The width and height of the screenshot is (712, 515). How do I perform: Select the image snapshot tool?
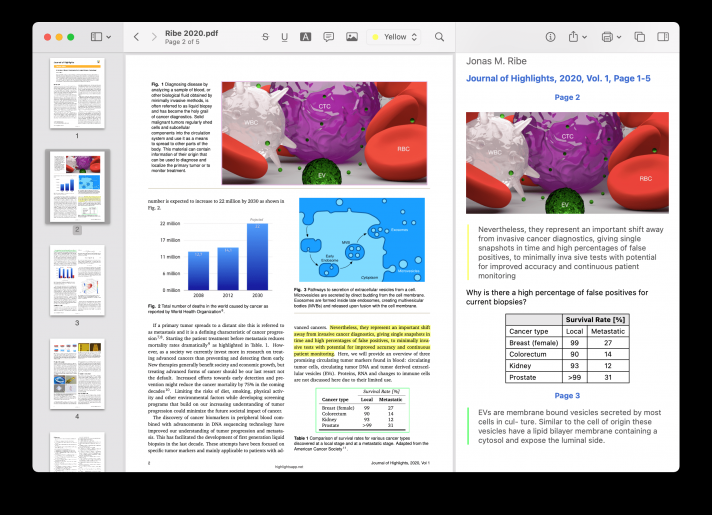click(352, 37)
